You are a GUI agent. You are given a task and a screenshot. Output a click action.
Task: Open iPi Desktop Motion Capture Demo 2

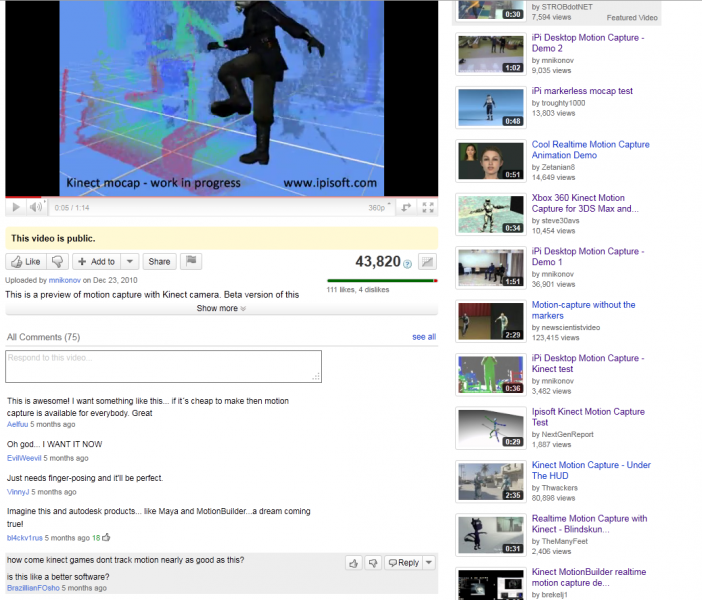coord(588,43)
